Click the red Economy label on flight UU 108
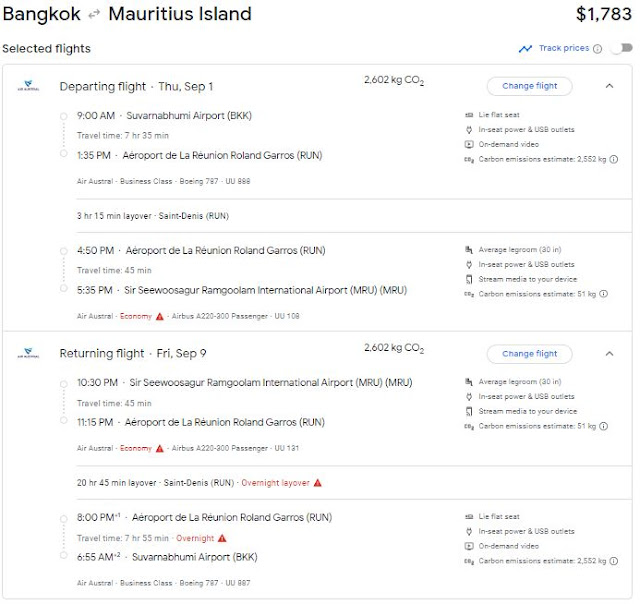This screenshot has height=604, width=640. click(x=136, y=316)
